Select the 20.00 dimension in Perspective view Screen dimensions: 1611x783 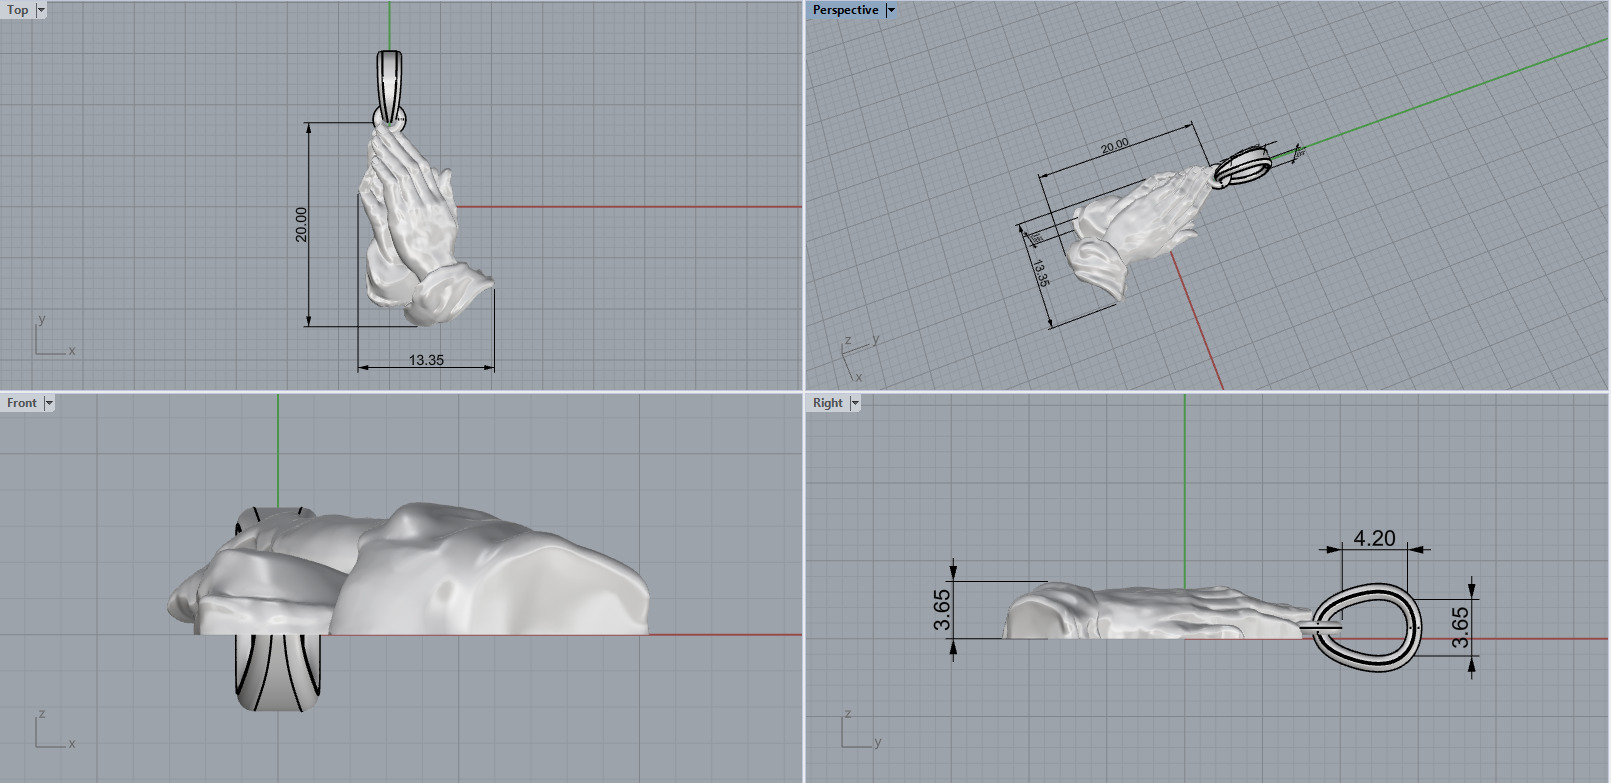pos(1115,146)
